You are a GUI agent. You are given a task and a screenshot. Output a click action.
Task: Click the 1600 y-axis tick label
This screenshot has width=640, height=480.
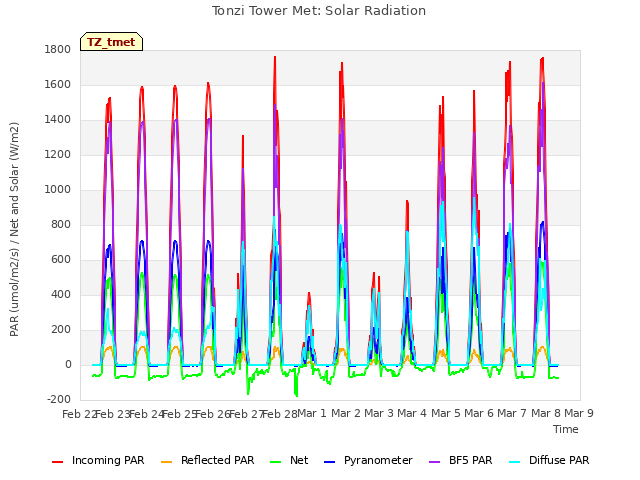58,84
